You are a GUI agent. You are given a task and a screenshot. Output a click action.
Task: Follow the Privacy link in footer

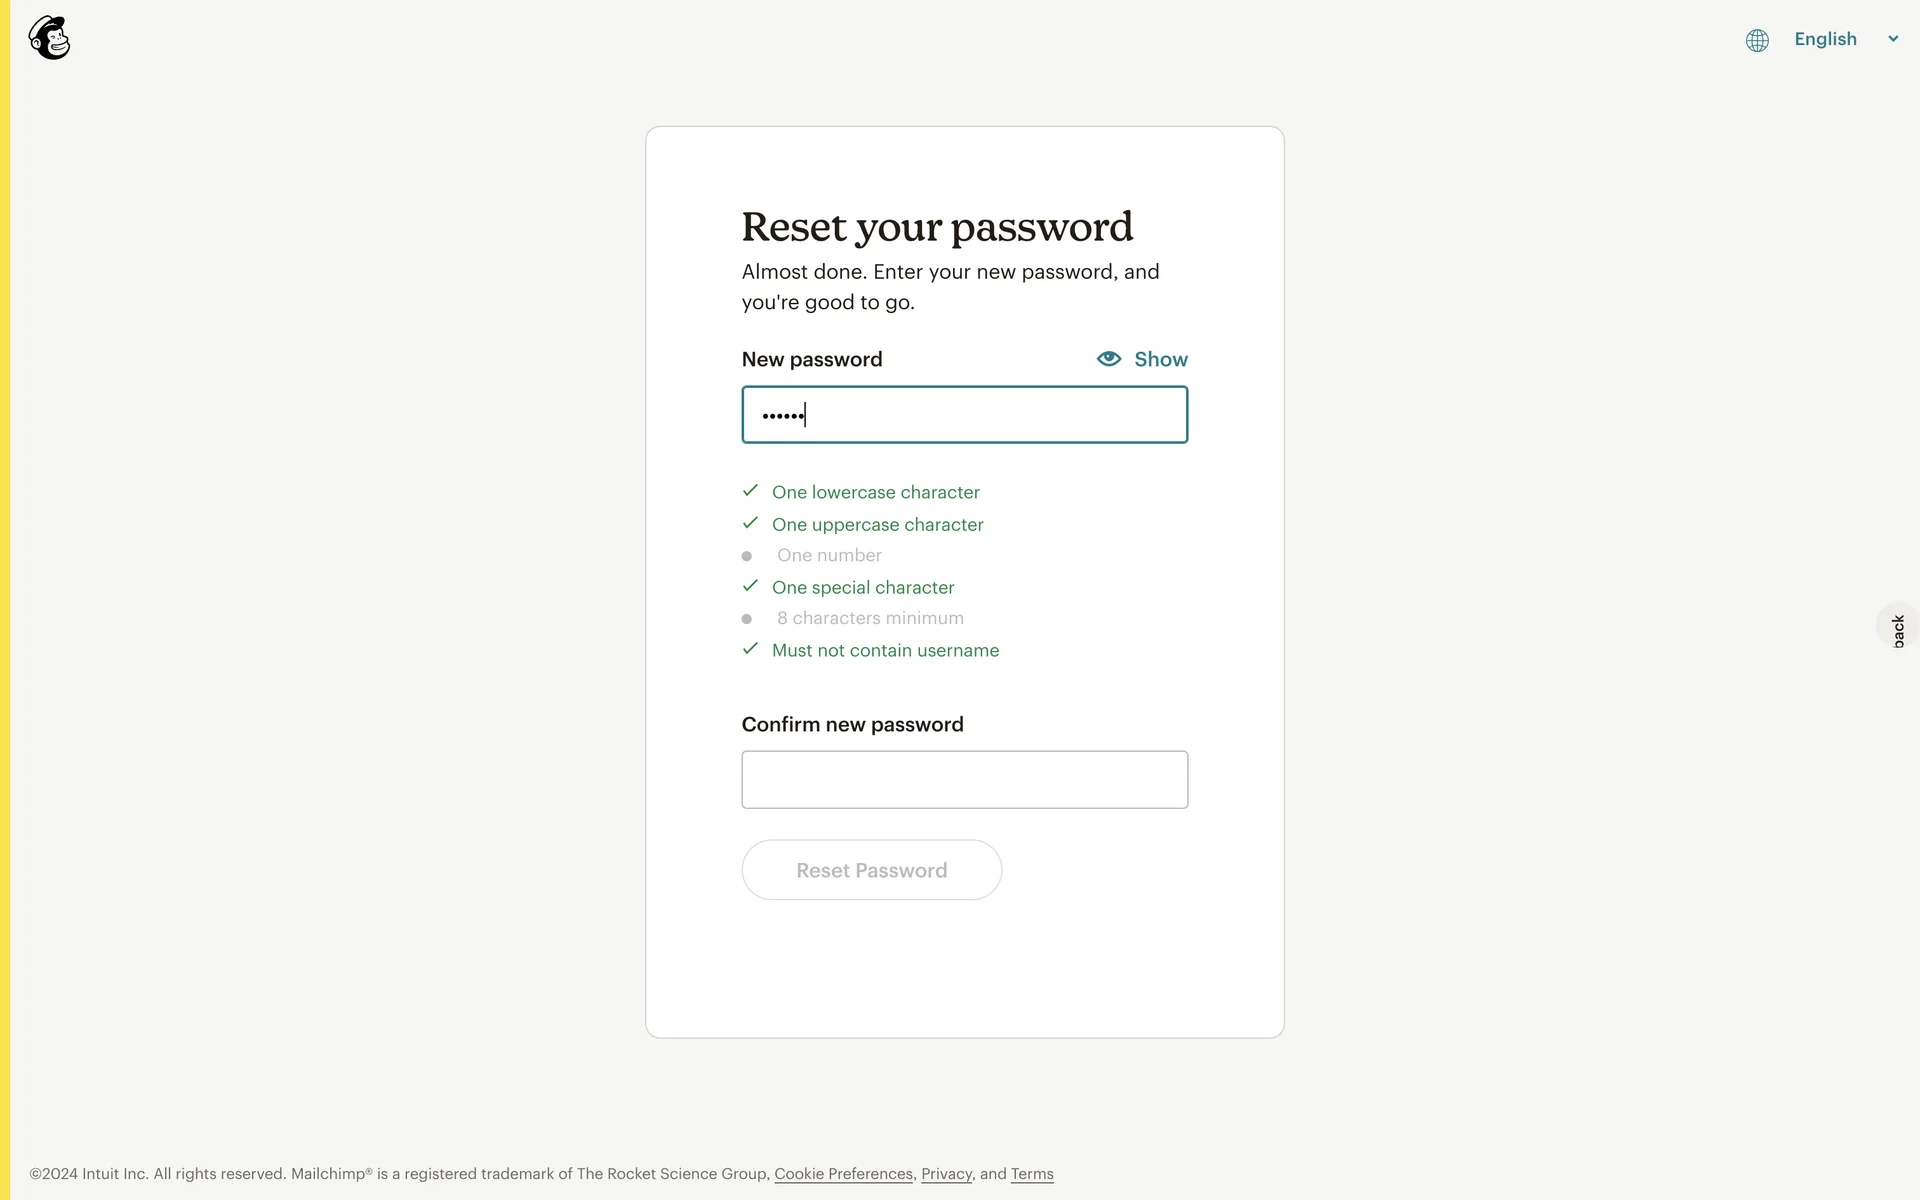[x=946, y=1174]
